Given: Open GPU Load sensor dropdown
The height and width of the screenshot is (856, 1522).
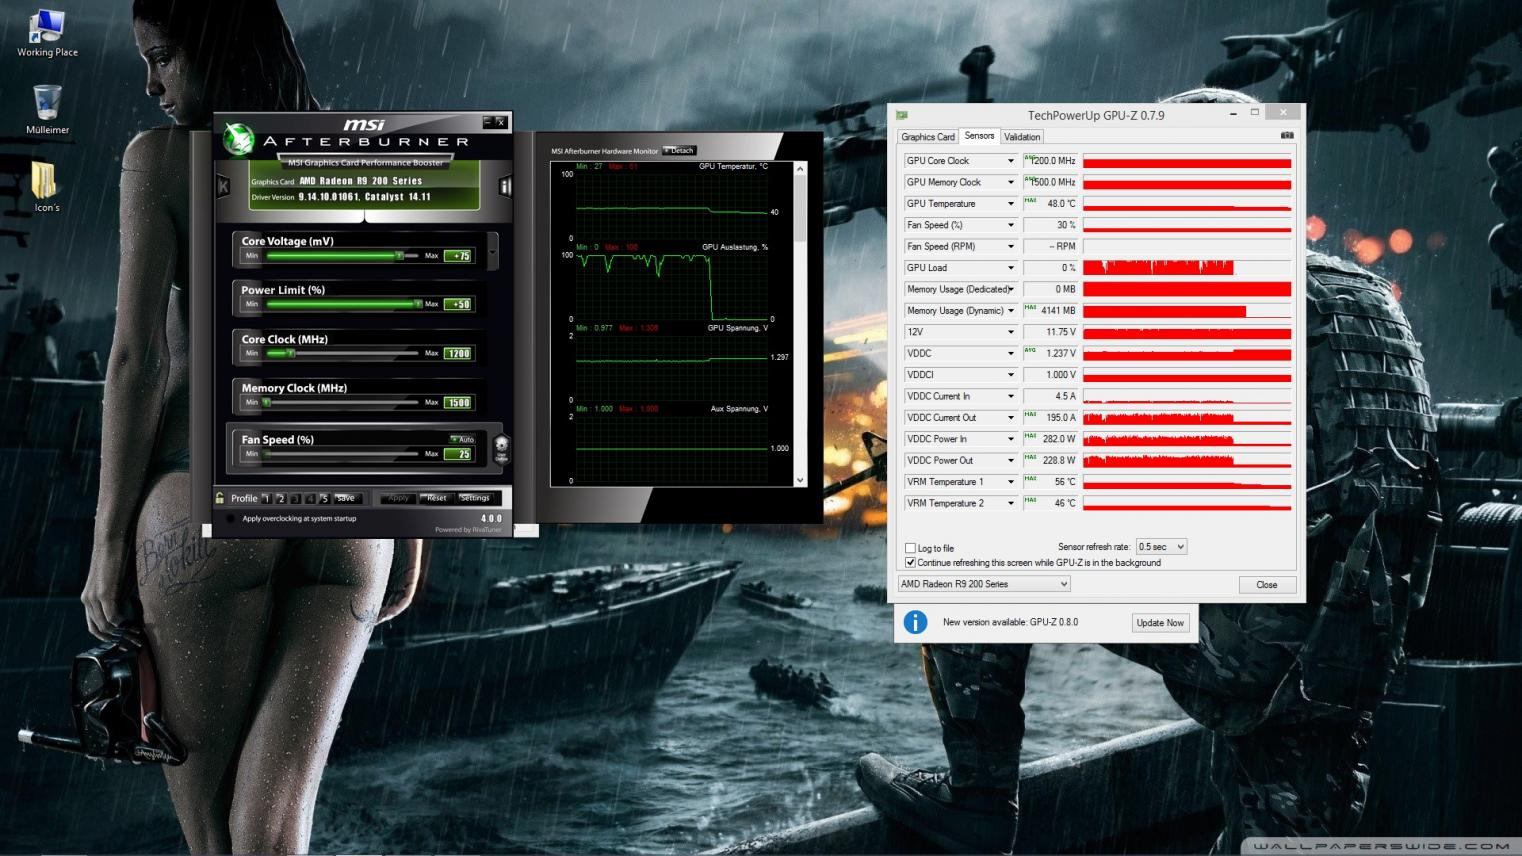Looking at the screenshot, I should 1010,268.
